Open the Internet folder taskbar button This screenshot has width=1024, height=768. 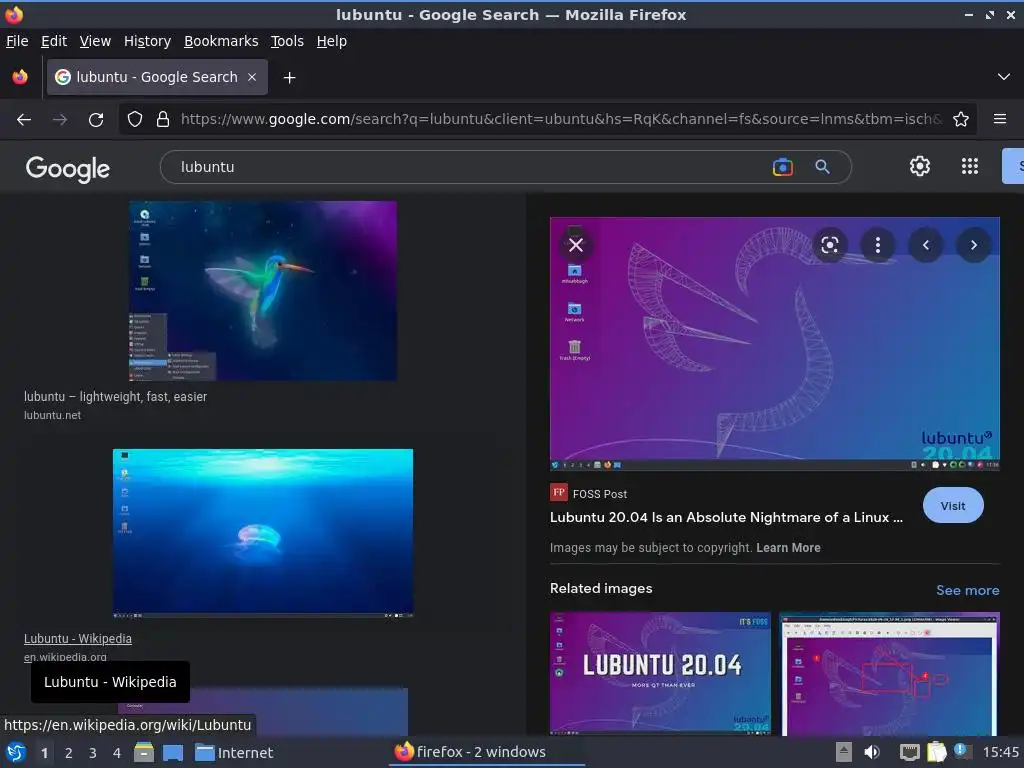point(234,753)
